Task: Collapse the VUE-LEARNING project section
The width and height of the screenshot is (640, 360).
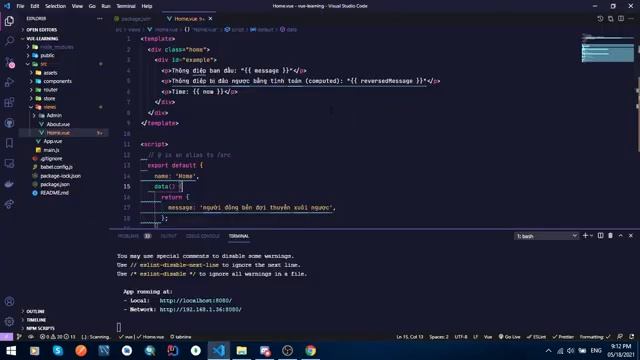Action: point(41,38)
